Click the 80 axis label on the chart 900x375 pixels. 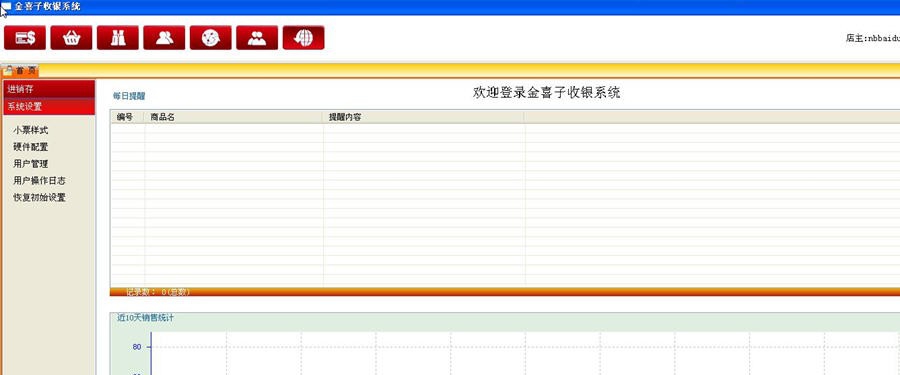click(x=137, y=347)
